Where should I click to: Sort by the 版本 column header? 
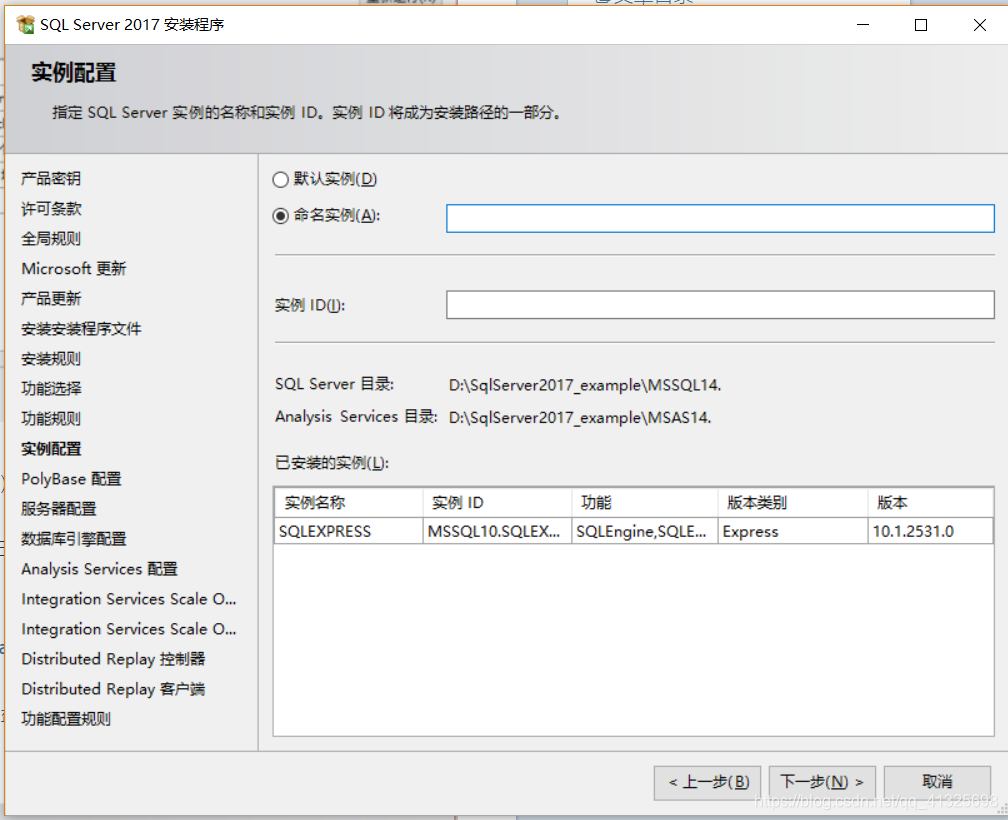[x=930, y=503]
